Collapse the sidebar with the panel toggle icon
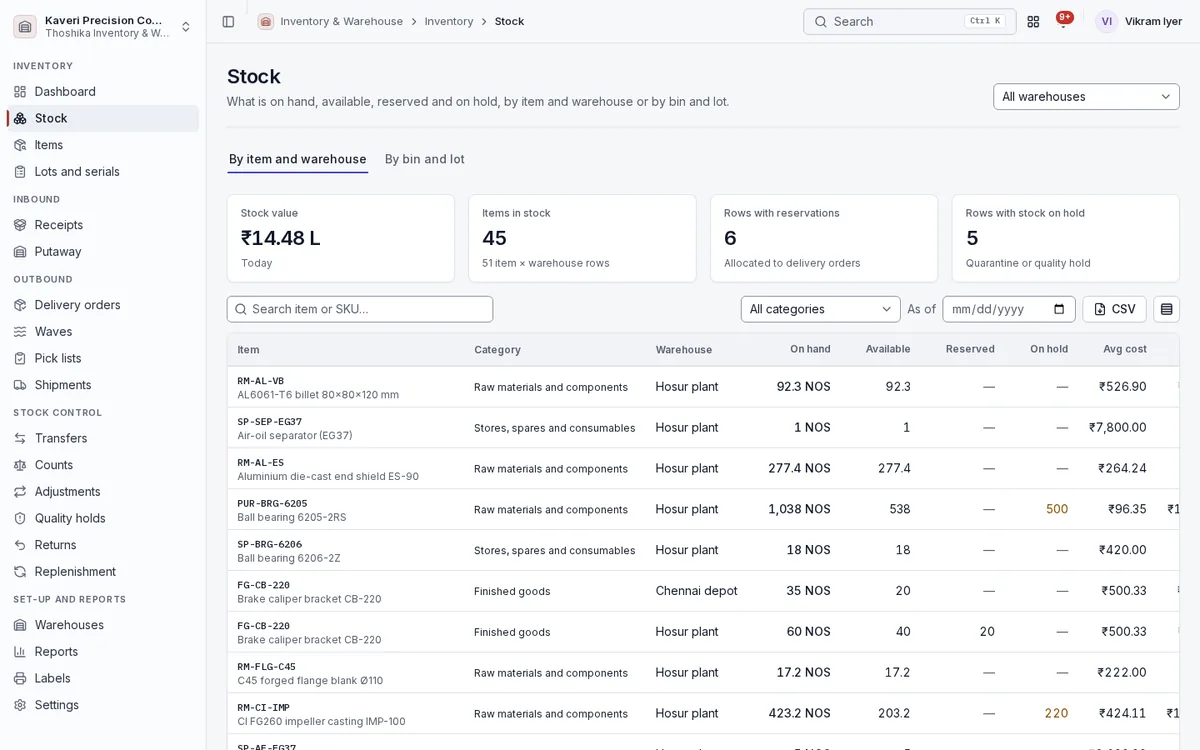Image resolution: width=1200 pixels, height=750 pixels. pyautogui.click(x=228, y=21)
